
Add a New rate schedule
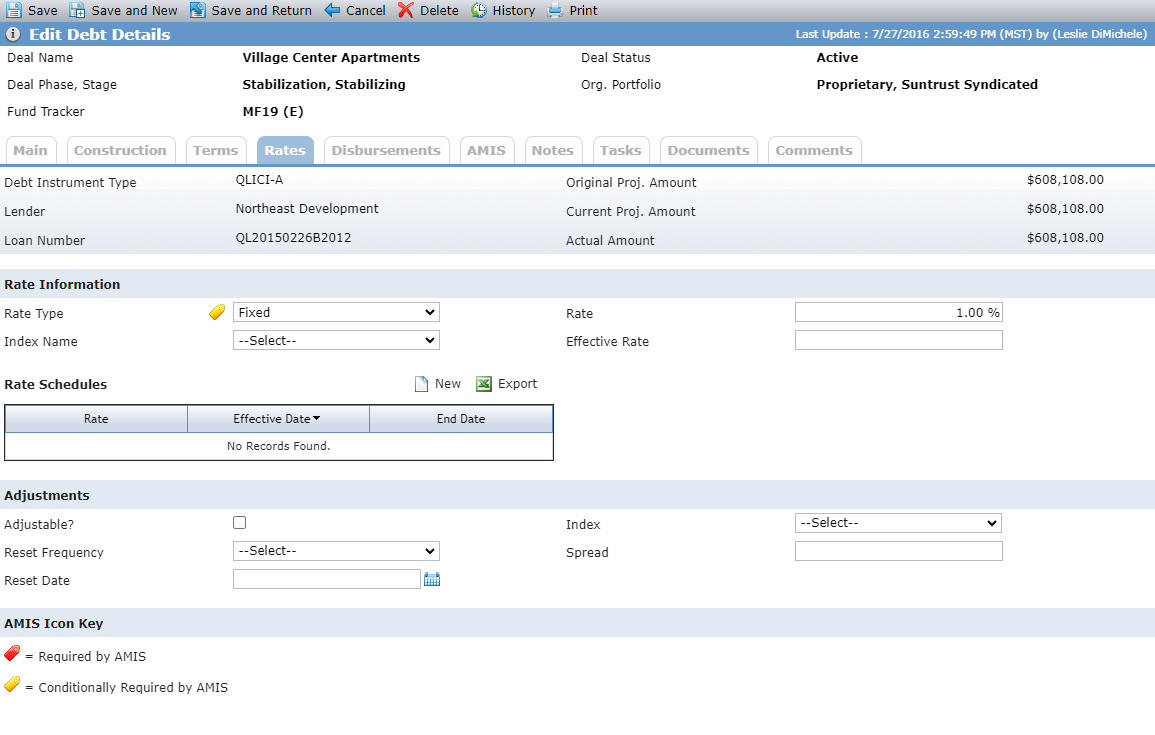click(438, 384)
